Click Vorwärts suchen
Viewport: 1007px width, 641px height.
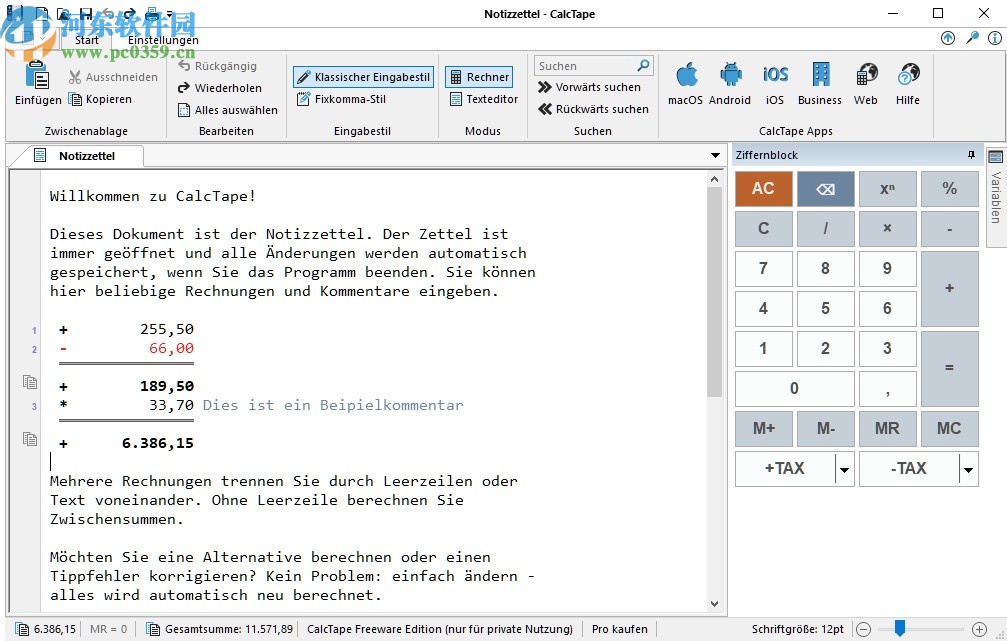(589, 87)
